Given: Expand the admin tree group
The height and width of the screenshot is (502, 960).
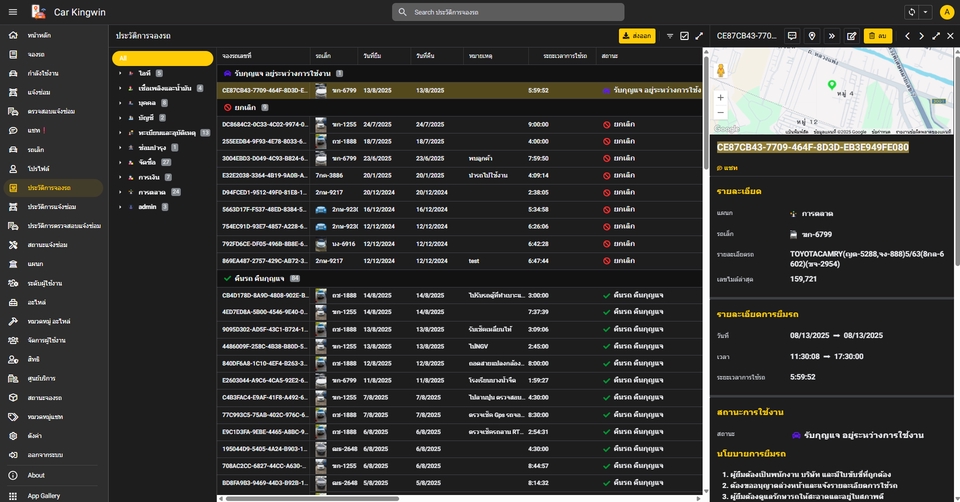Looking at the screenshot, I should coord(120,207).
